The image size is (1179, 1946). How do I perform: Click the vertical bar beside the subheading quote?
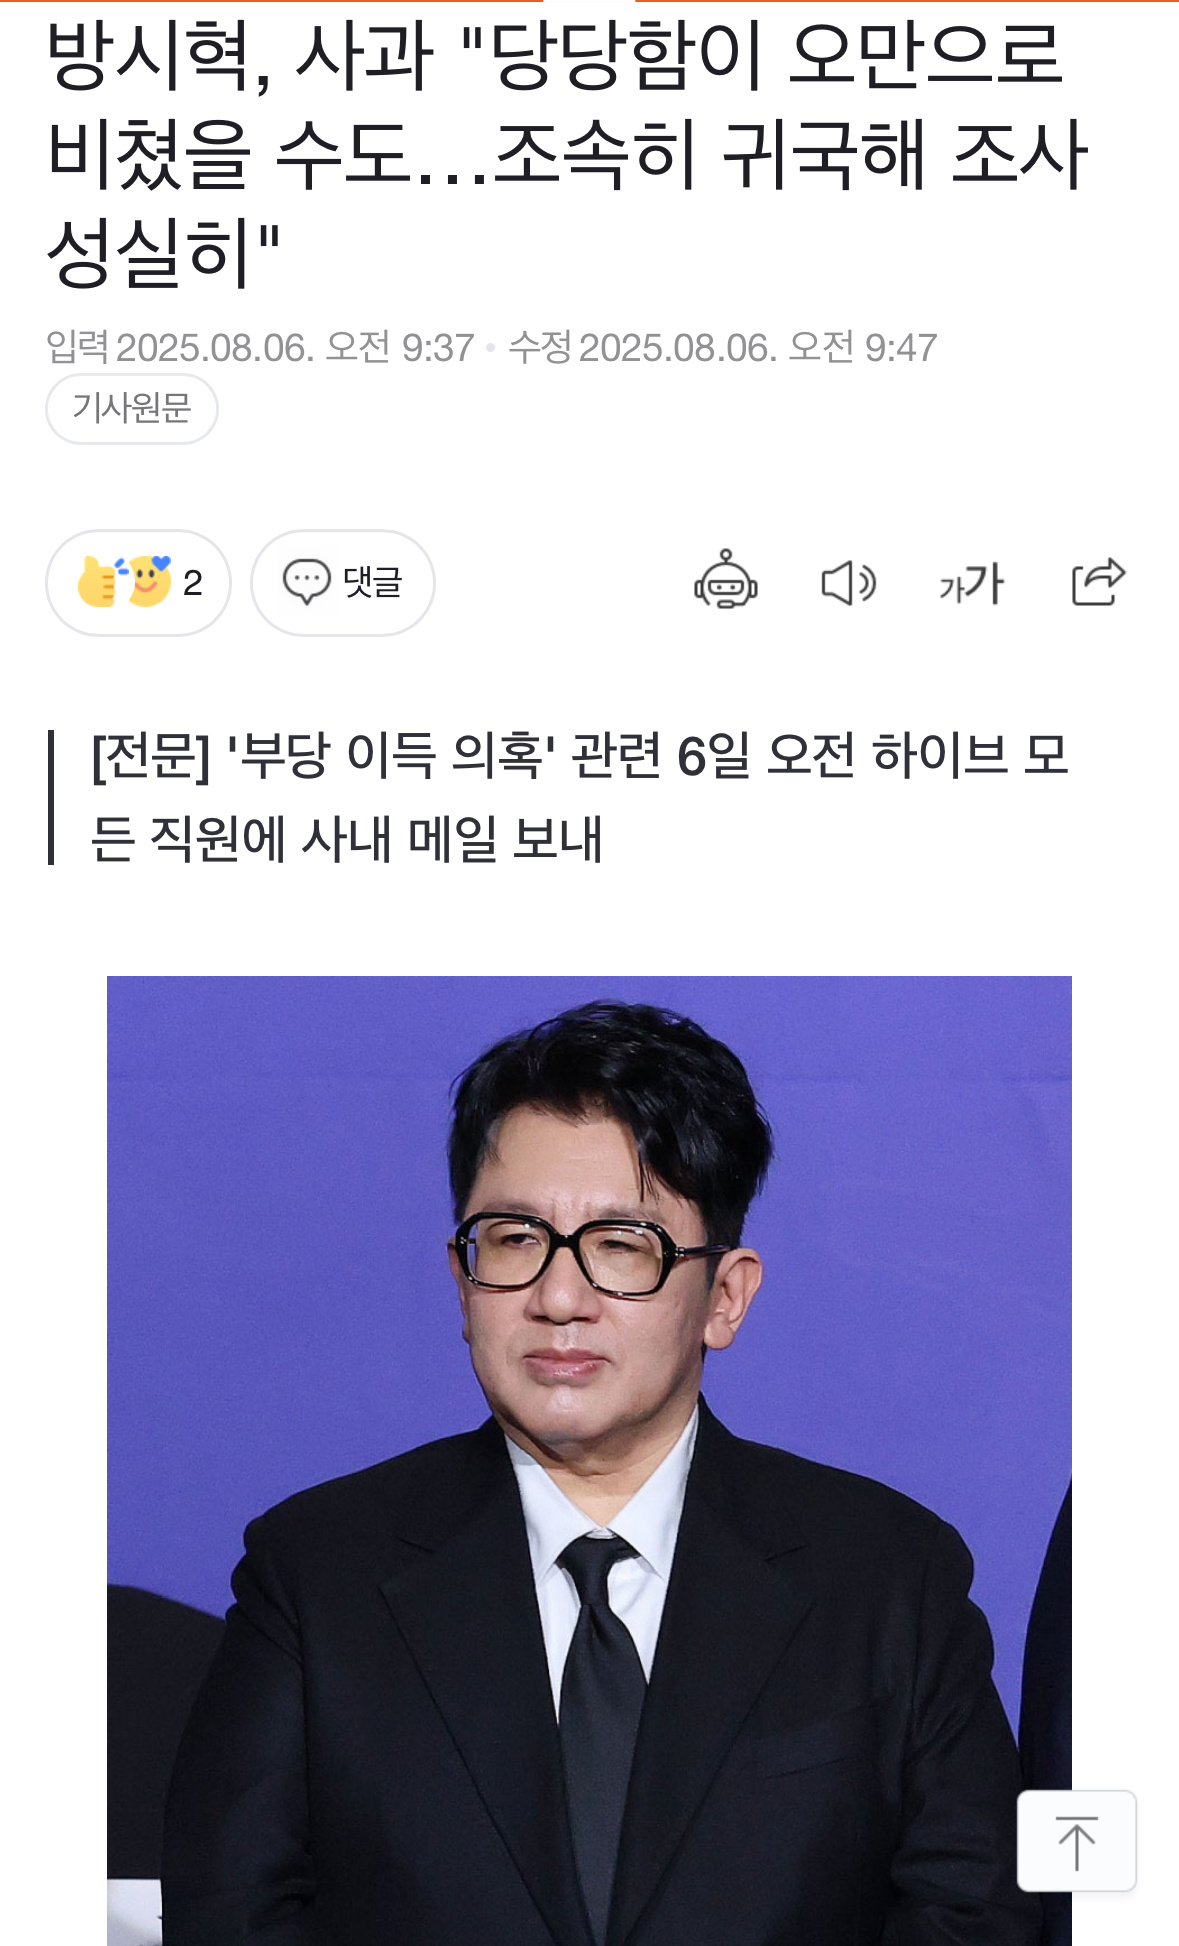[51, 797]
